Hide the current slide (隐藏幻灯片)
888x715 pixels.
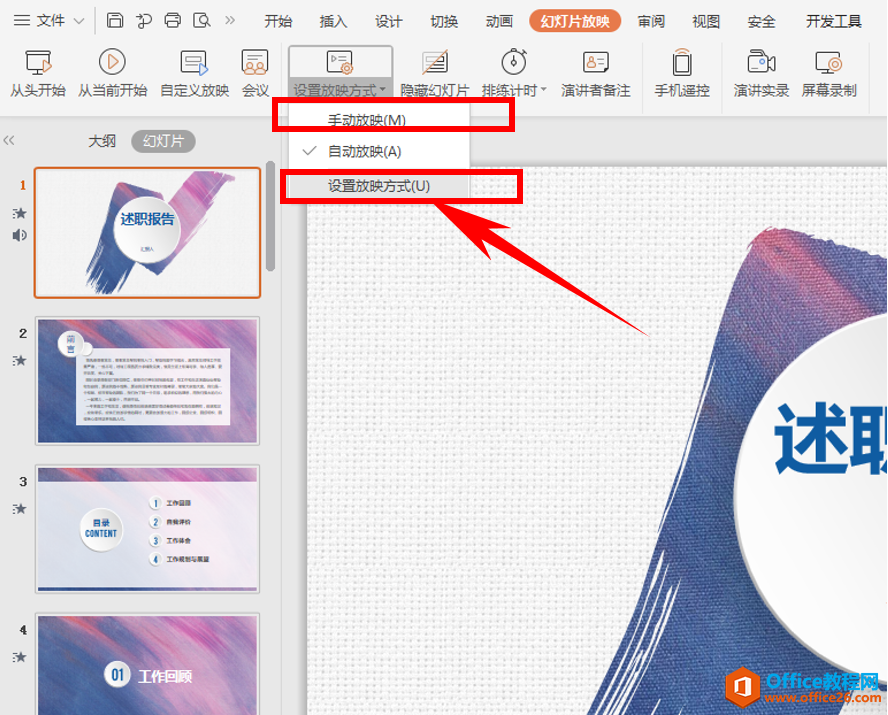tap(434, 74)
